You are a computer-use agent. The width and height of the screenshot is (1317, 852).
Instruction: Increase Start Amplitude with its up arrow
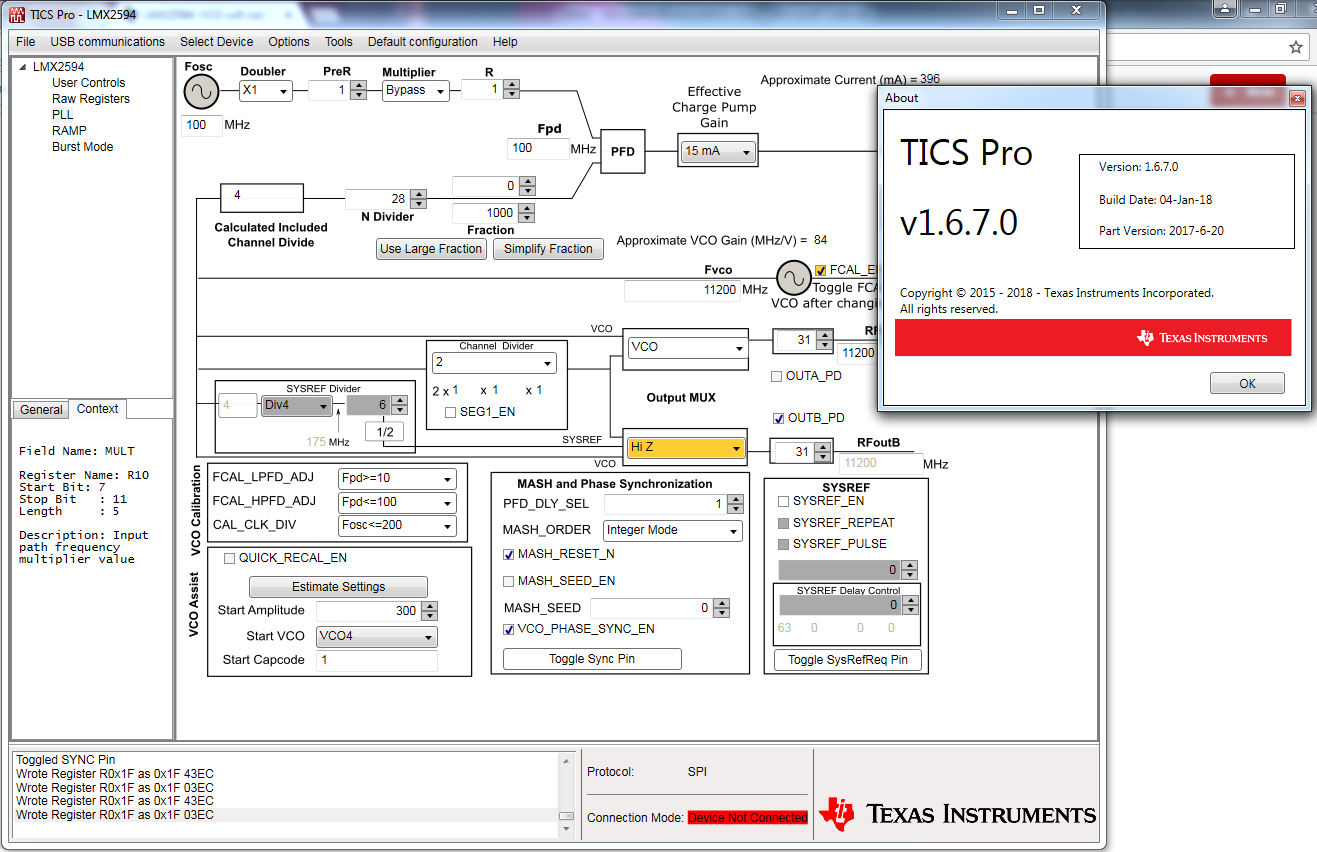(x=430, y=606)
